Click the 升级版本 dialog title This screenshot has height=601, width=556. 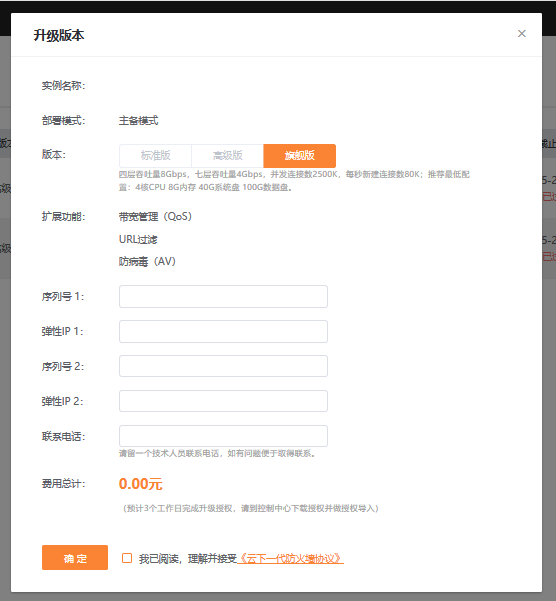pos(59,35)
